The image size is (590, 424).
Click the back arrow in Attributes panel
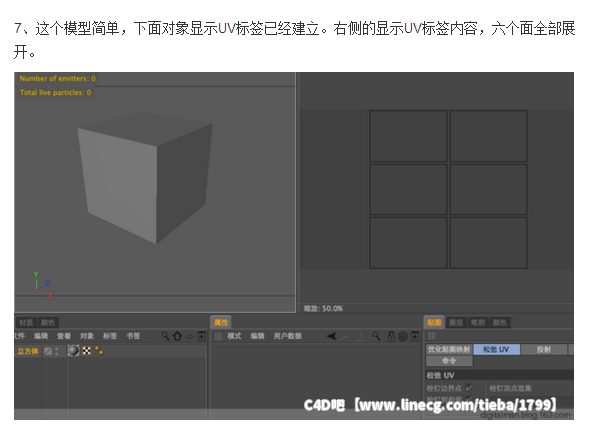pyautogui.click(x=332, y=336)
